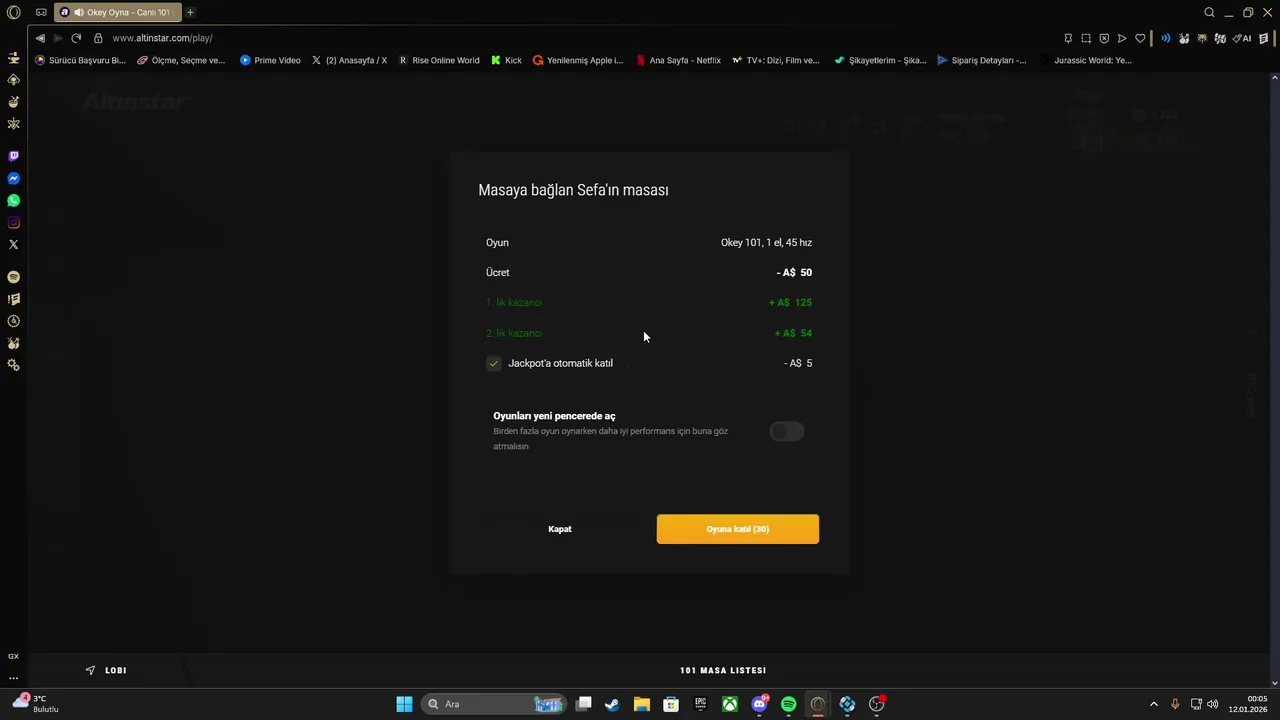Viewport: 1280px width, 720px height.
Task: Click the GX control sidebar label
Action: tap(14, 656)
